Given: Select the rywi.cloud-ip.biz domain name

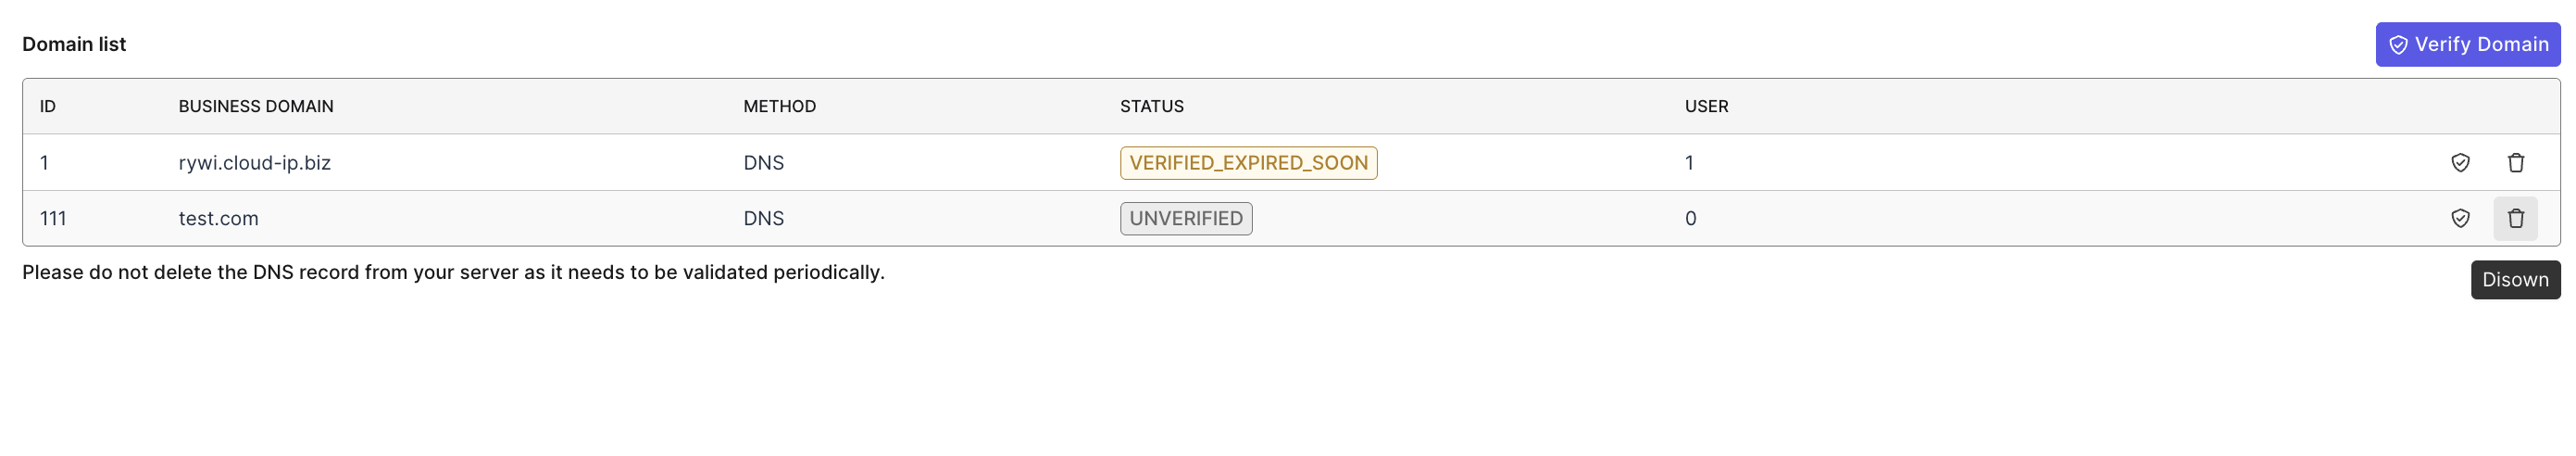Looking at the screenshot, I should [x=254, y=163].
